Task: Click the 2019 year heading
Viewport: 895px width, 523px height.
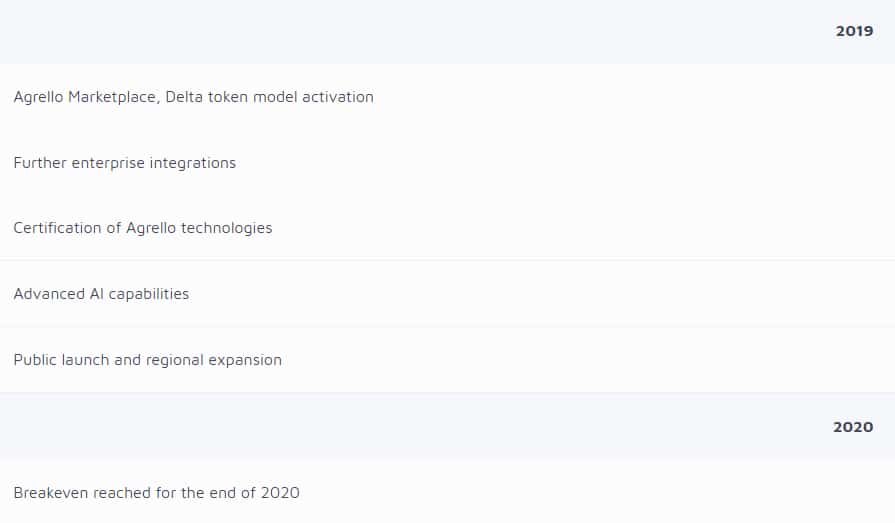Action: [854, 31]
